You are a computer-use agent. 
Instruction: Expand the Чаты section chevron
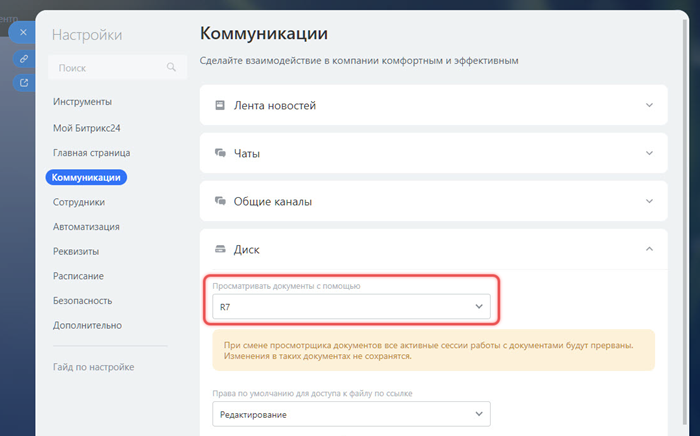tap(649, 153)
